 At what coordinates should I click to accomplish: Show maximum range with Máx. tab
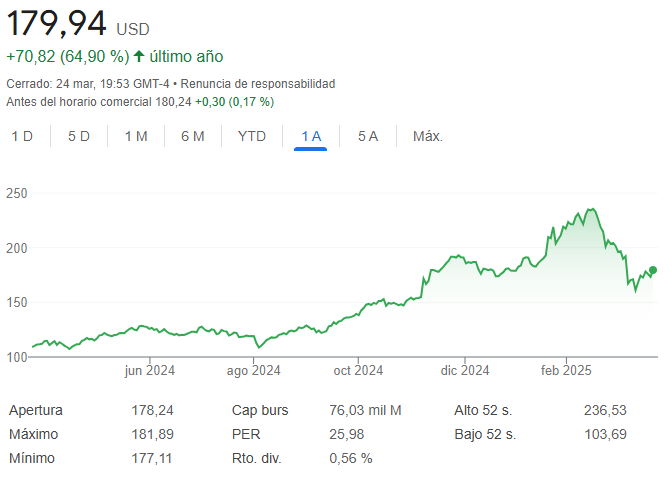click(x=428, y=136)
